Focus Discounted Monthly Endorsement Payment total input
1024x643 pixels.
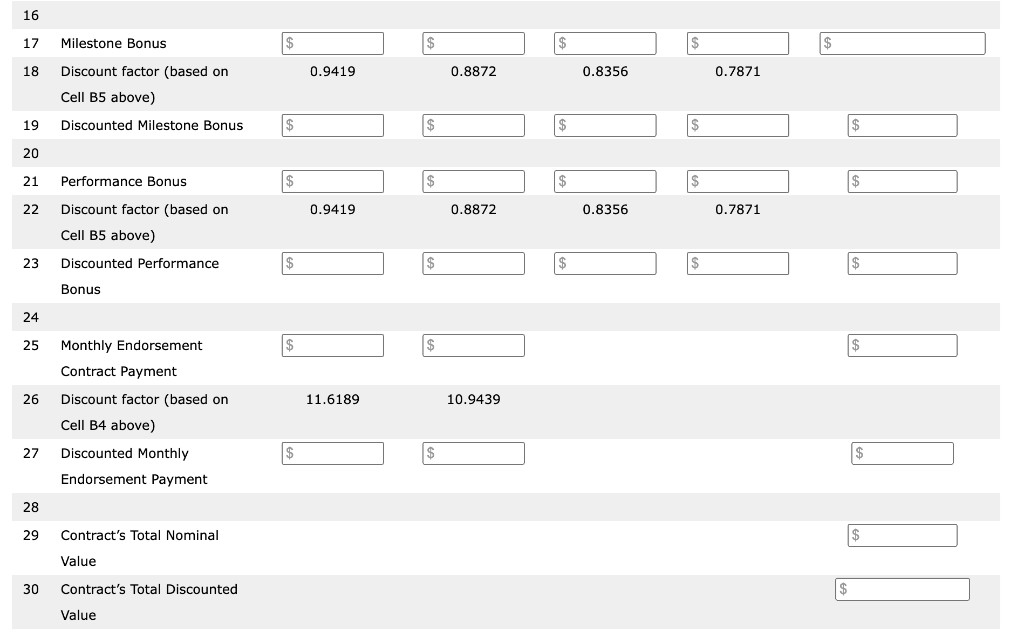(x=902, y=454)
